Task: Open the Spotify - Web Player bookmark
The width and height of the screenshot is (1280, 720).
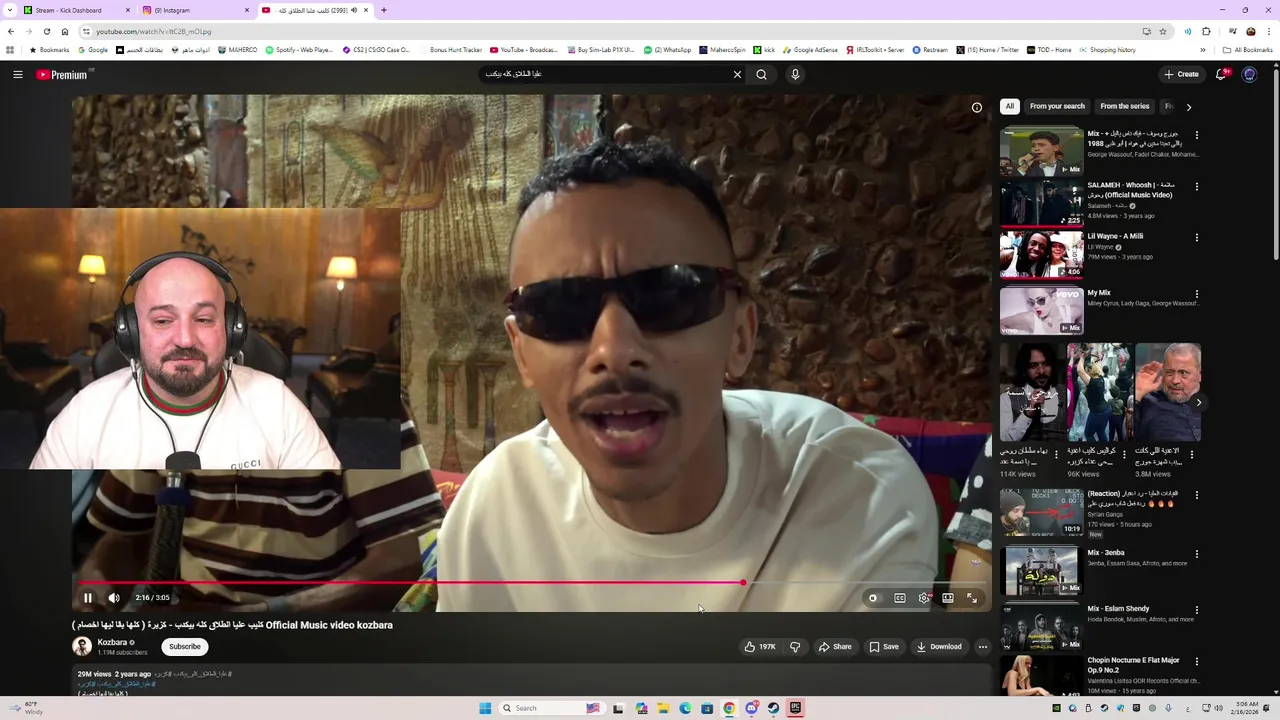Action: pyautogui.click(x=299, y=50)
